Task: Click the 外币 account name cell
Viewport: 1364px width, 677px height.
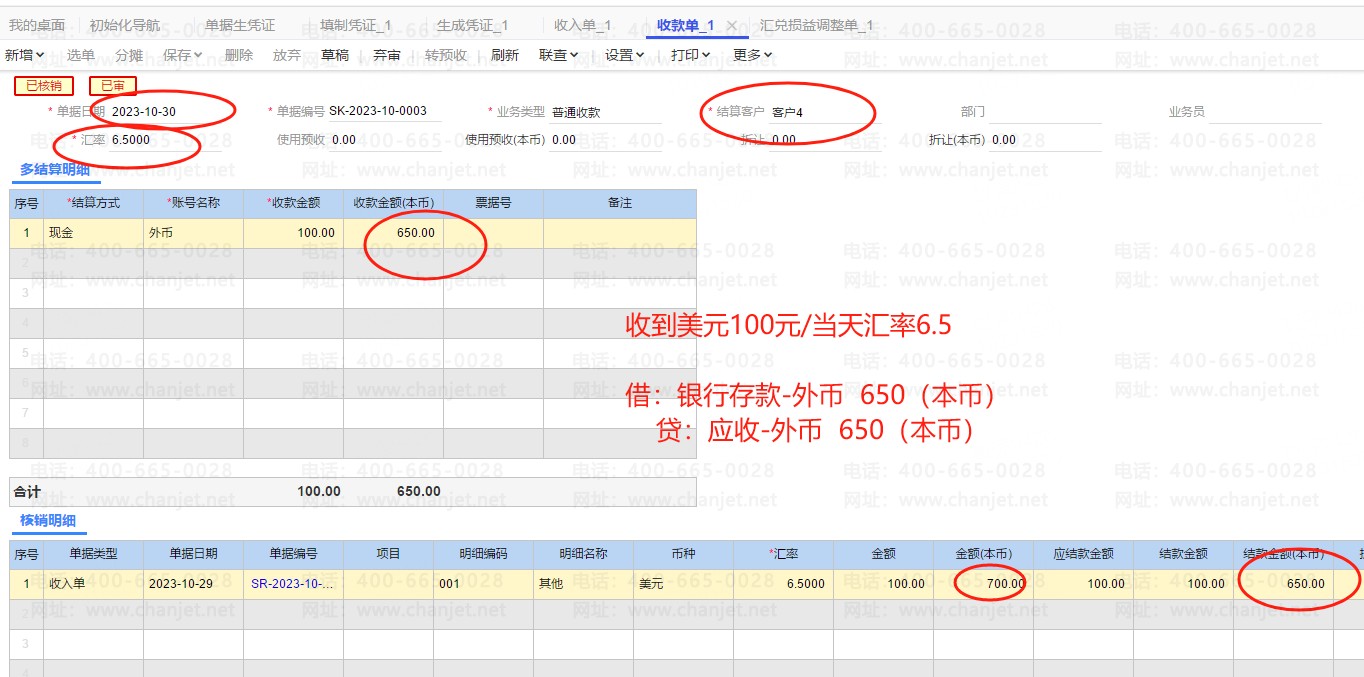Action: click(x=193, y=233)
